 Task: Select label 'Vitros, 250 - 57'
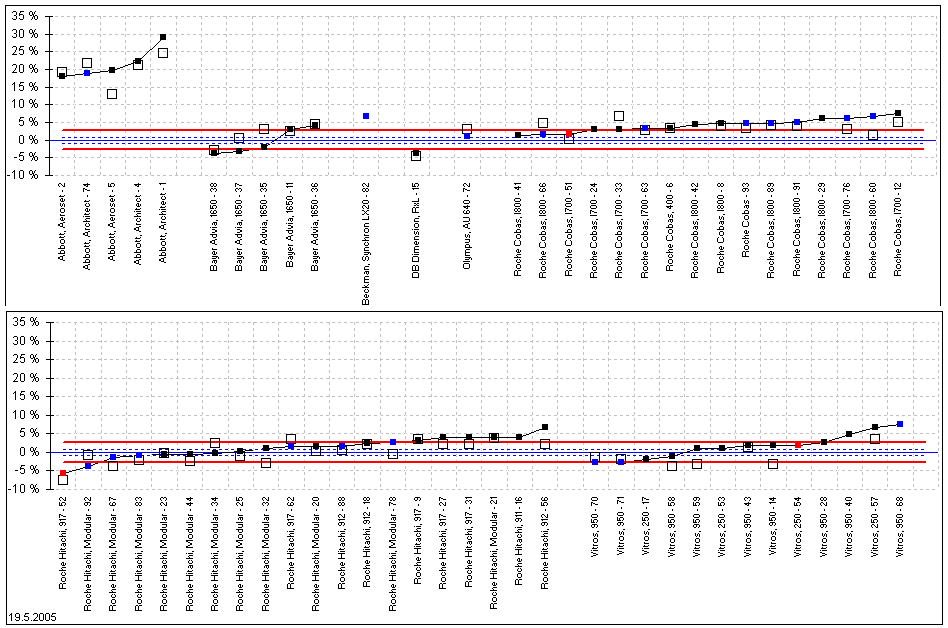[874, 529]
